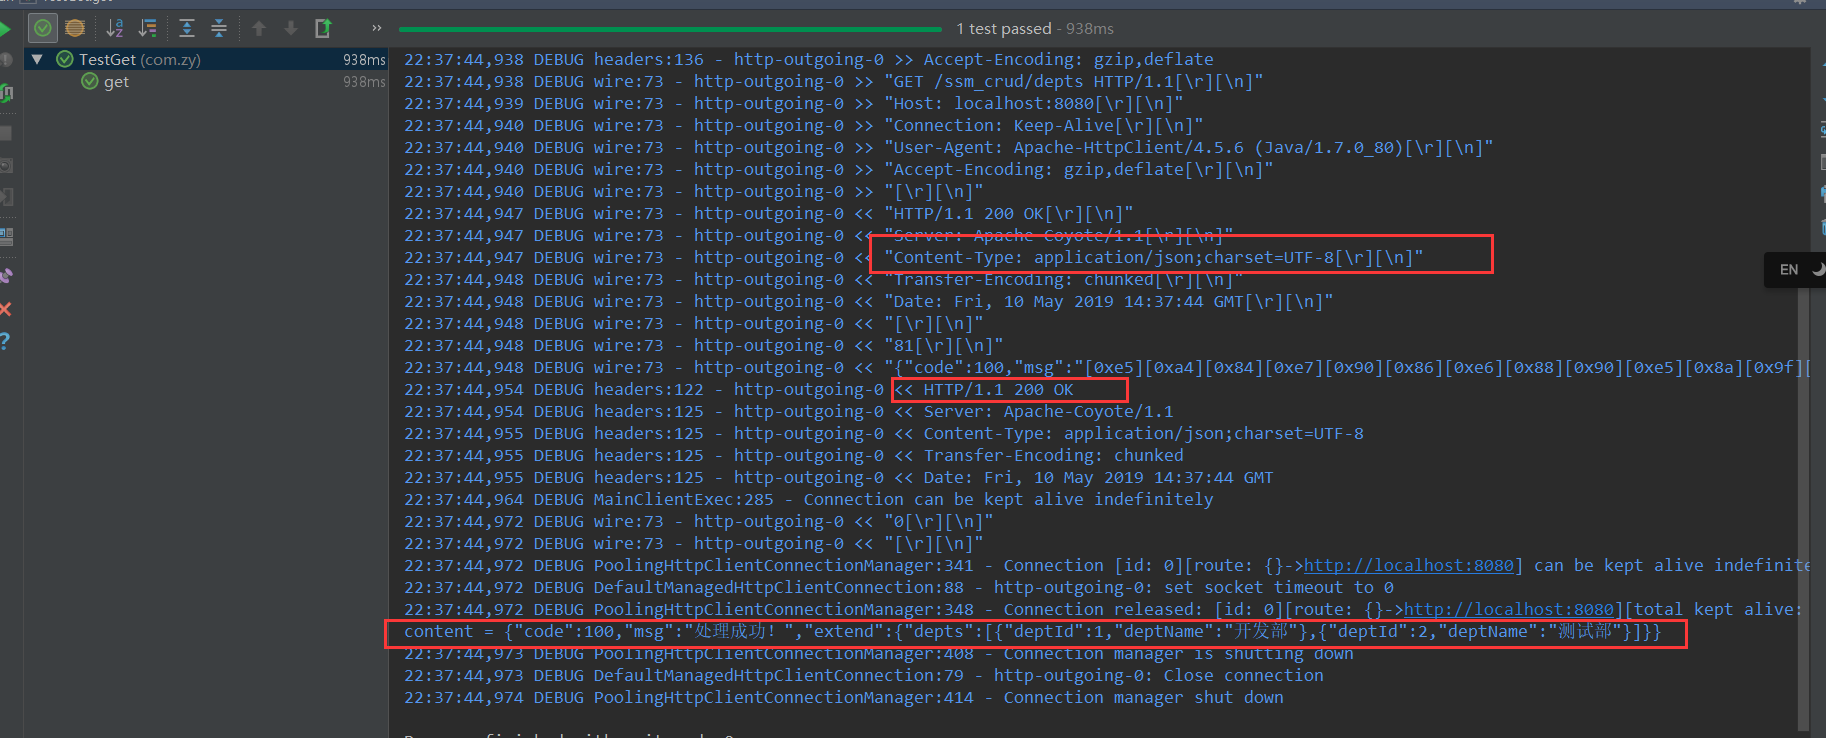Click the 'User-Agent: Apache-HttpClient/4.5.6' log line
Image resolution: width=1826 pixels, height=738 pixels.
click(949, 147)
